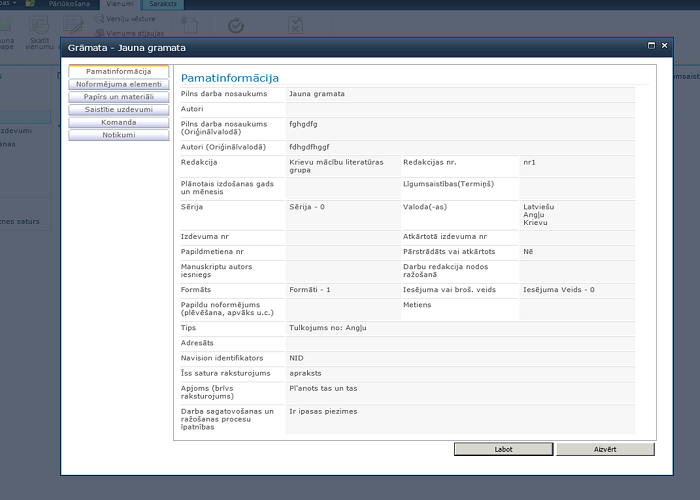This screenshot has width=700, height=500.
Task: Switch to Noformējuma elementi tab
Action: tap(119, 84)
